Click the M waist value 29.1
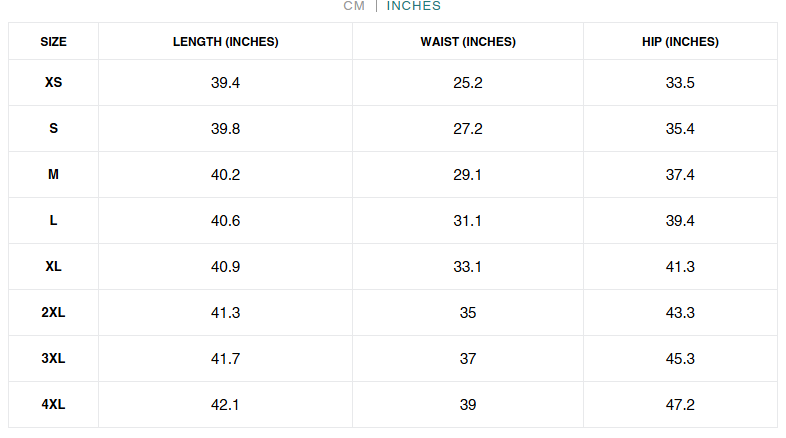 tap(468, 175)
